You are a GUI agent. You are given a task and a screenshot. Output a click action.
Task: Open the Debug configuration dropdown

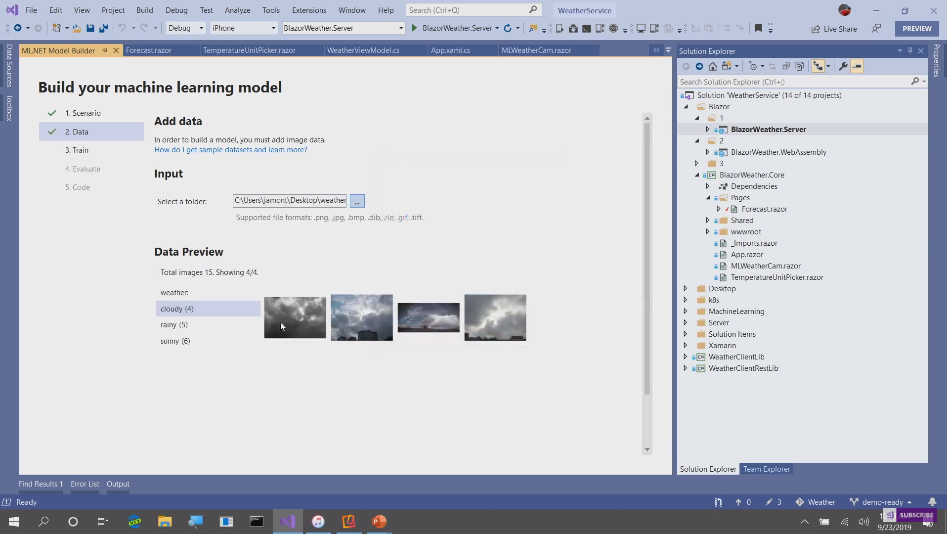point(185,28)
